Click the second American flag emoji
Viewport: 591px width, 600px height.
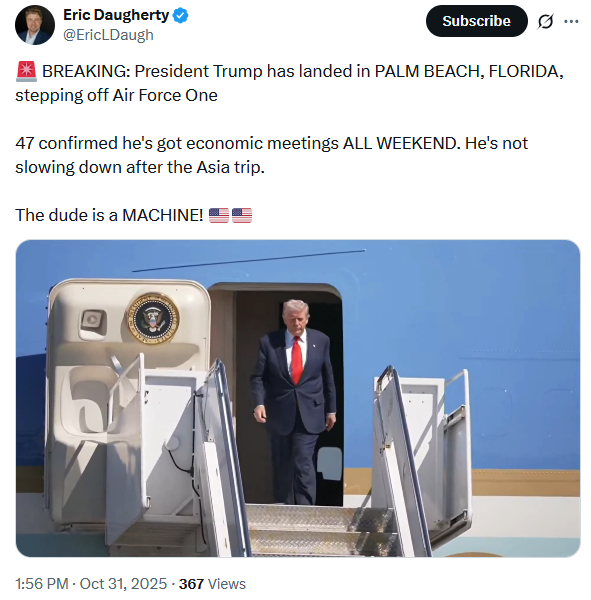tap(242, 215)
